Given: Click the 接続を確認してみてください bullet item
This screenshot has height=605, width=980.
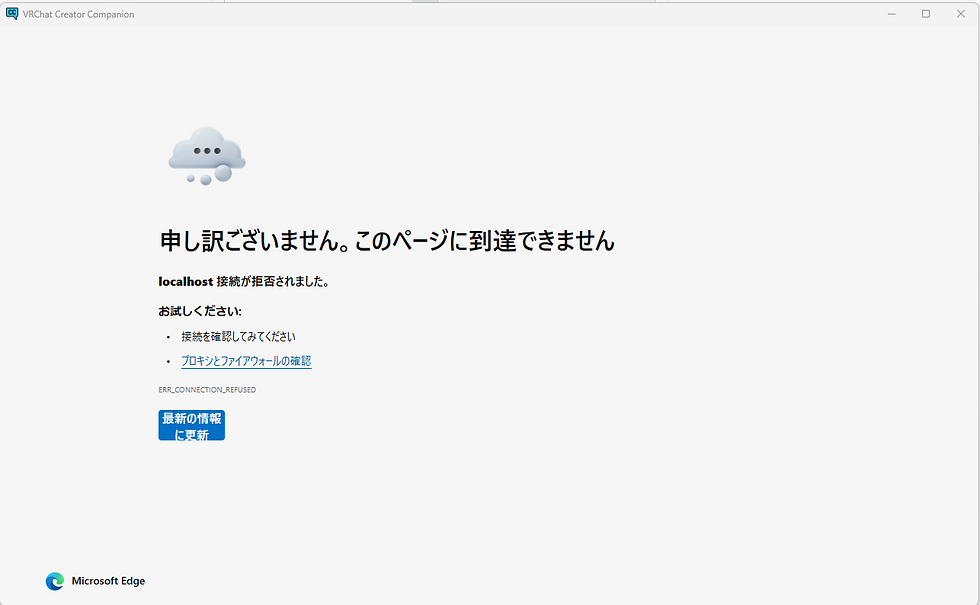Looking at the screenshot, I should click(x=237, y=336).
